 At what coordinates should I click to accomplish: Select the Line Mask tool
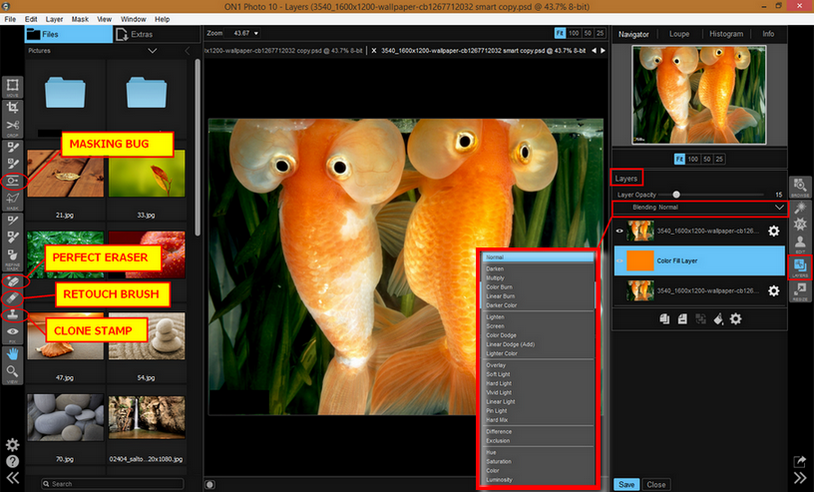(x=12, y=198)
